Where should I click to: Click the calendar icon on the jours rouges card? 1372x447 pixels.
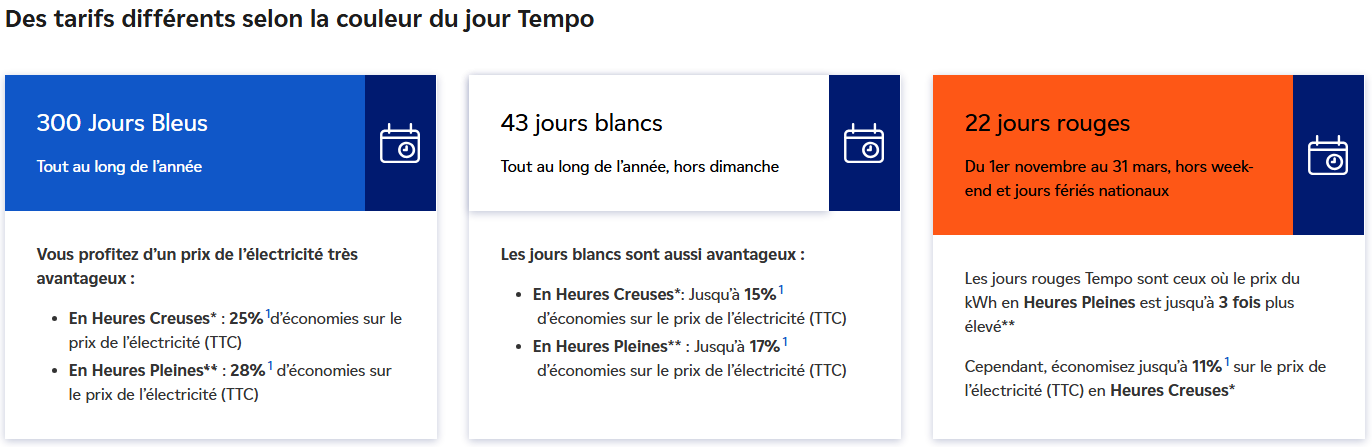click(x=1328, y=155)
